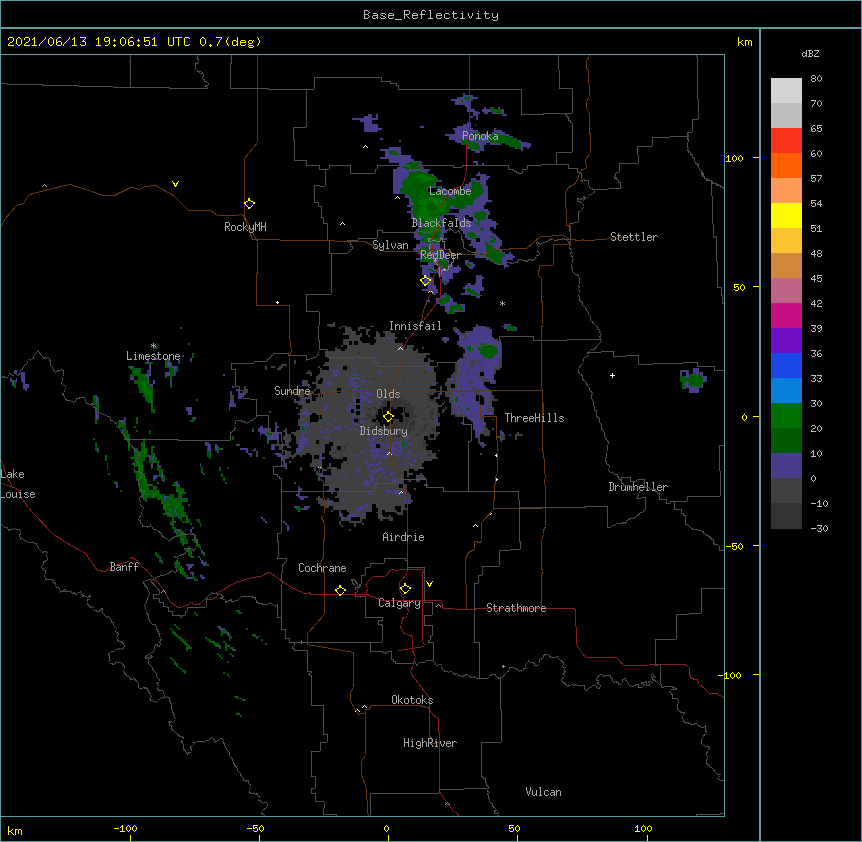Select the yellow diamond marker above Calgary

click(x=405, y=589)
